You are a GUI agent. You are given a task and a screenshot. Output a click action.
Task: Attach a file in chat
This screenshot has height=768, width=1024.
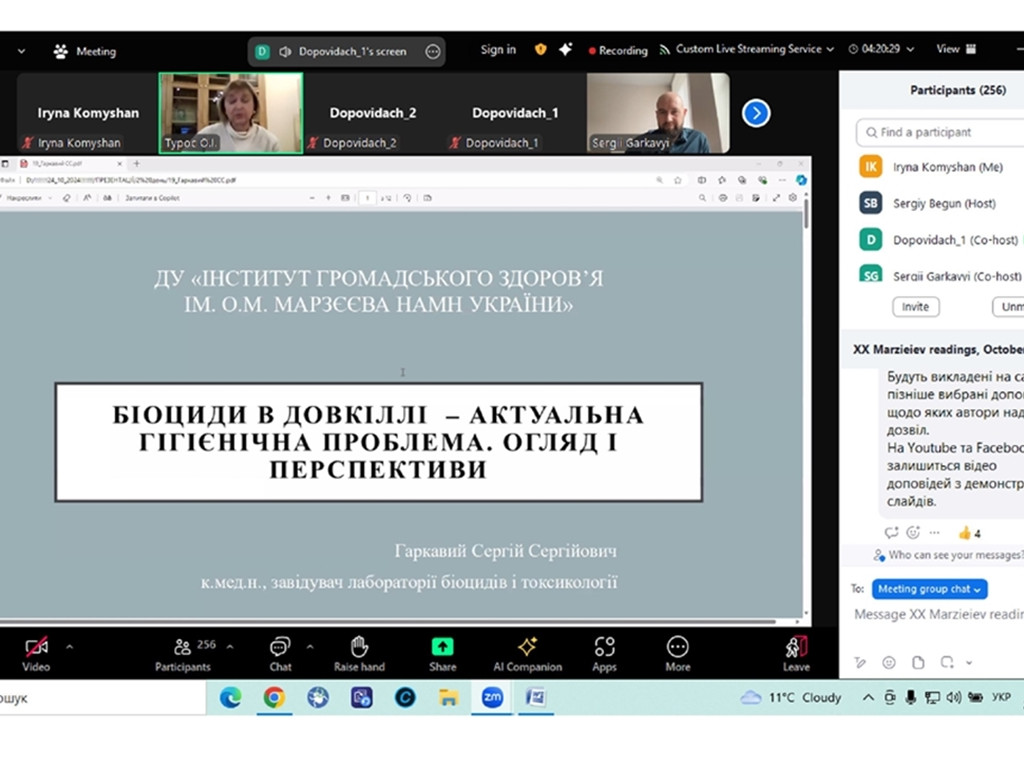(918, 662)
